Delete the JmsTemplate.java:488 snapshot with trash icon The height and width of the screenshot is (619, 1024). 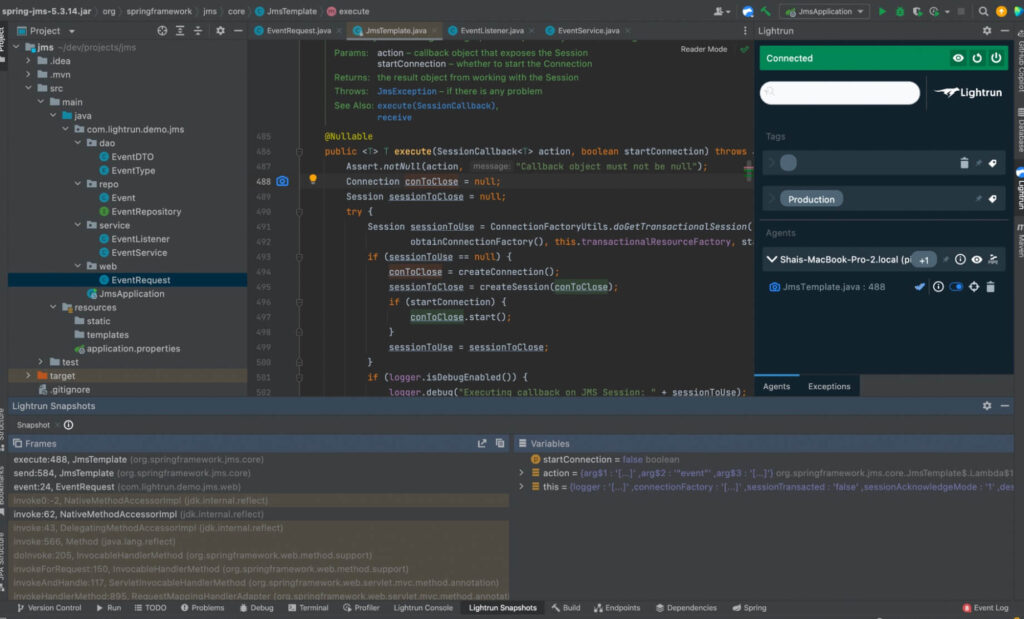[x=990, y=287]
